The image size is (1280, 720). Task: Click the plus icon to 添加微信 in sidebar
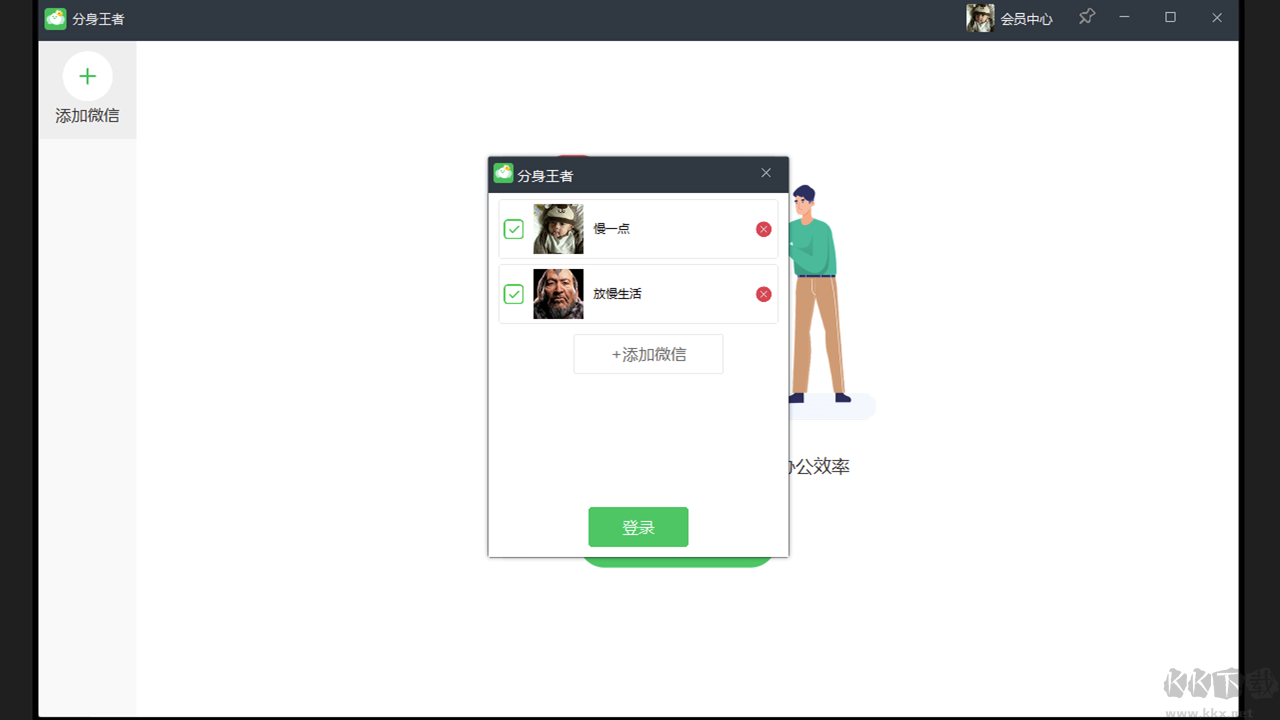click(87, 76)
